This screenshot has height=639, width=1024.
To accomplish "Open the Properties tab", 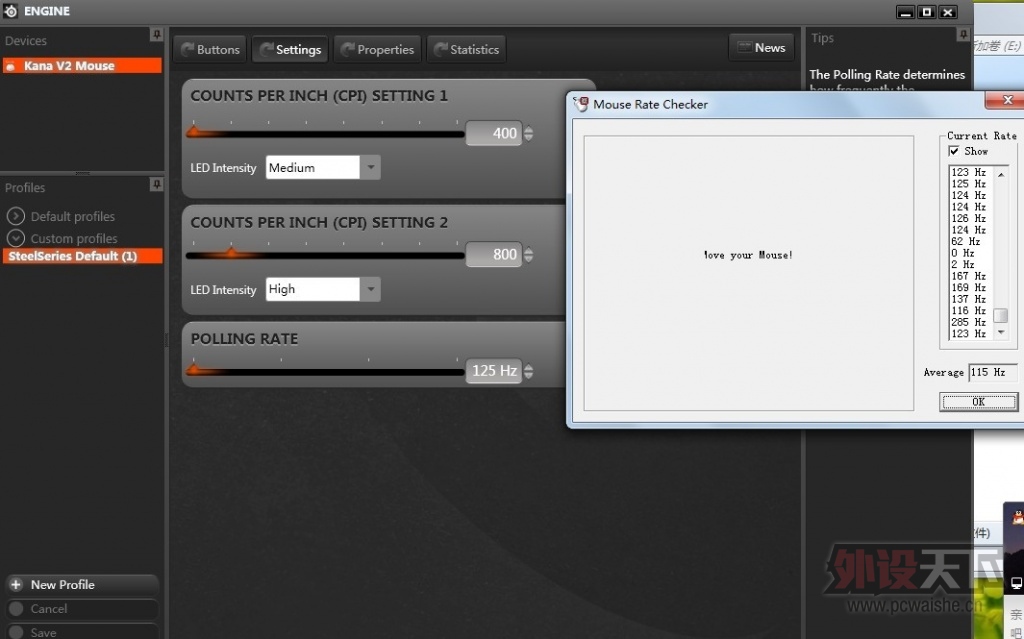I will point(377,49).
